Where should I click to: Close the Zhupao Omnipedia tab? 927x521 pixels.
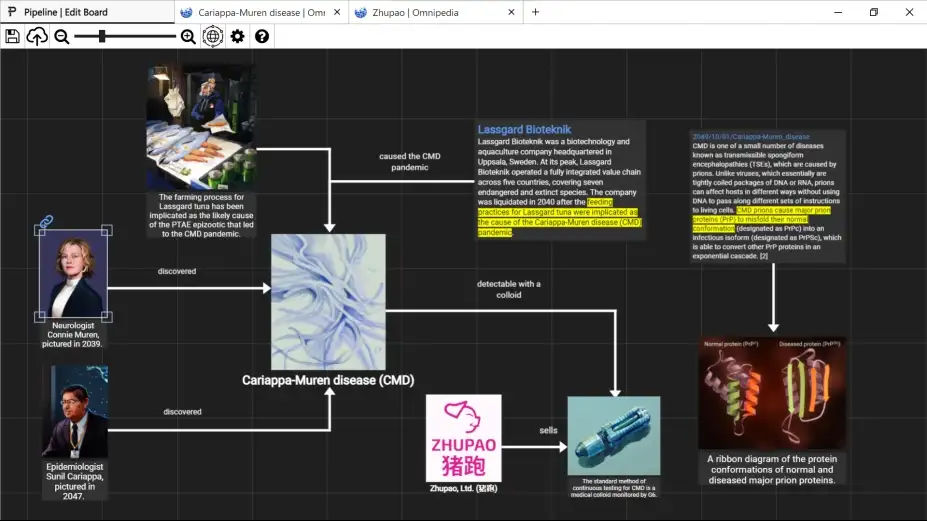point(511,12)
